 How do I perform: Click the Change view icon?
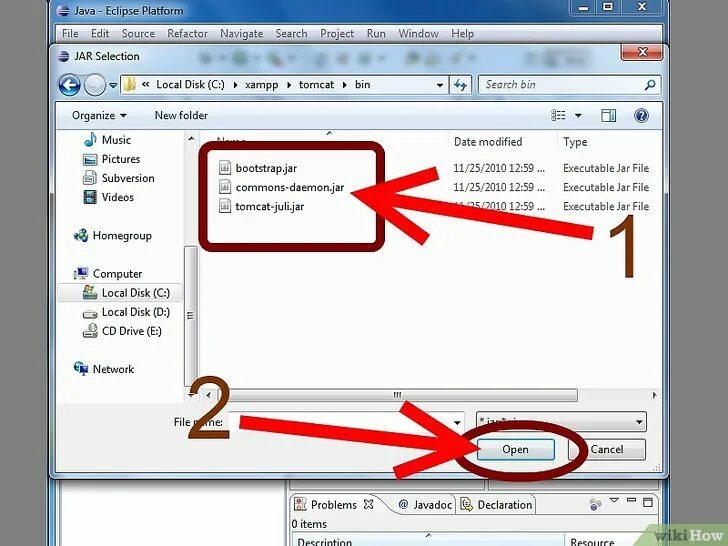pos(558,115)
